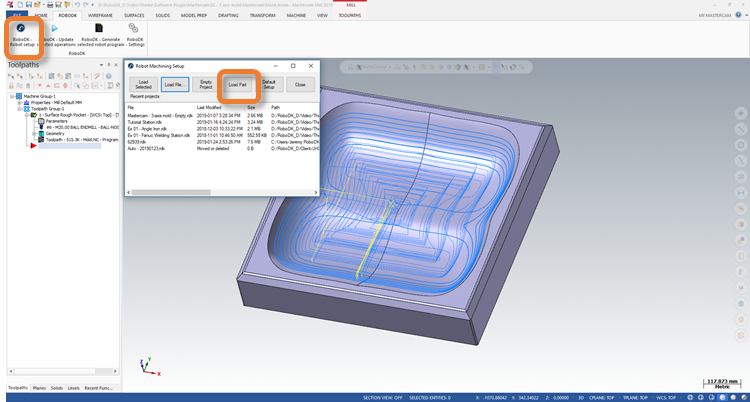Open RoboDK Settings from the ribbon
This screenshot has width=750, height=402.
pyautogui.click(x=134, y=30)
